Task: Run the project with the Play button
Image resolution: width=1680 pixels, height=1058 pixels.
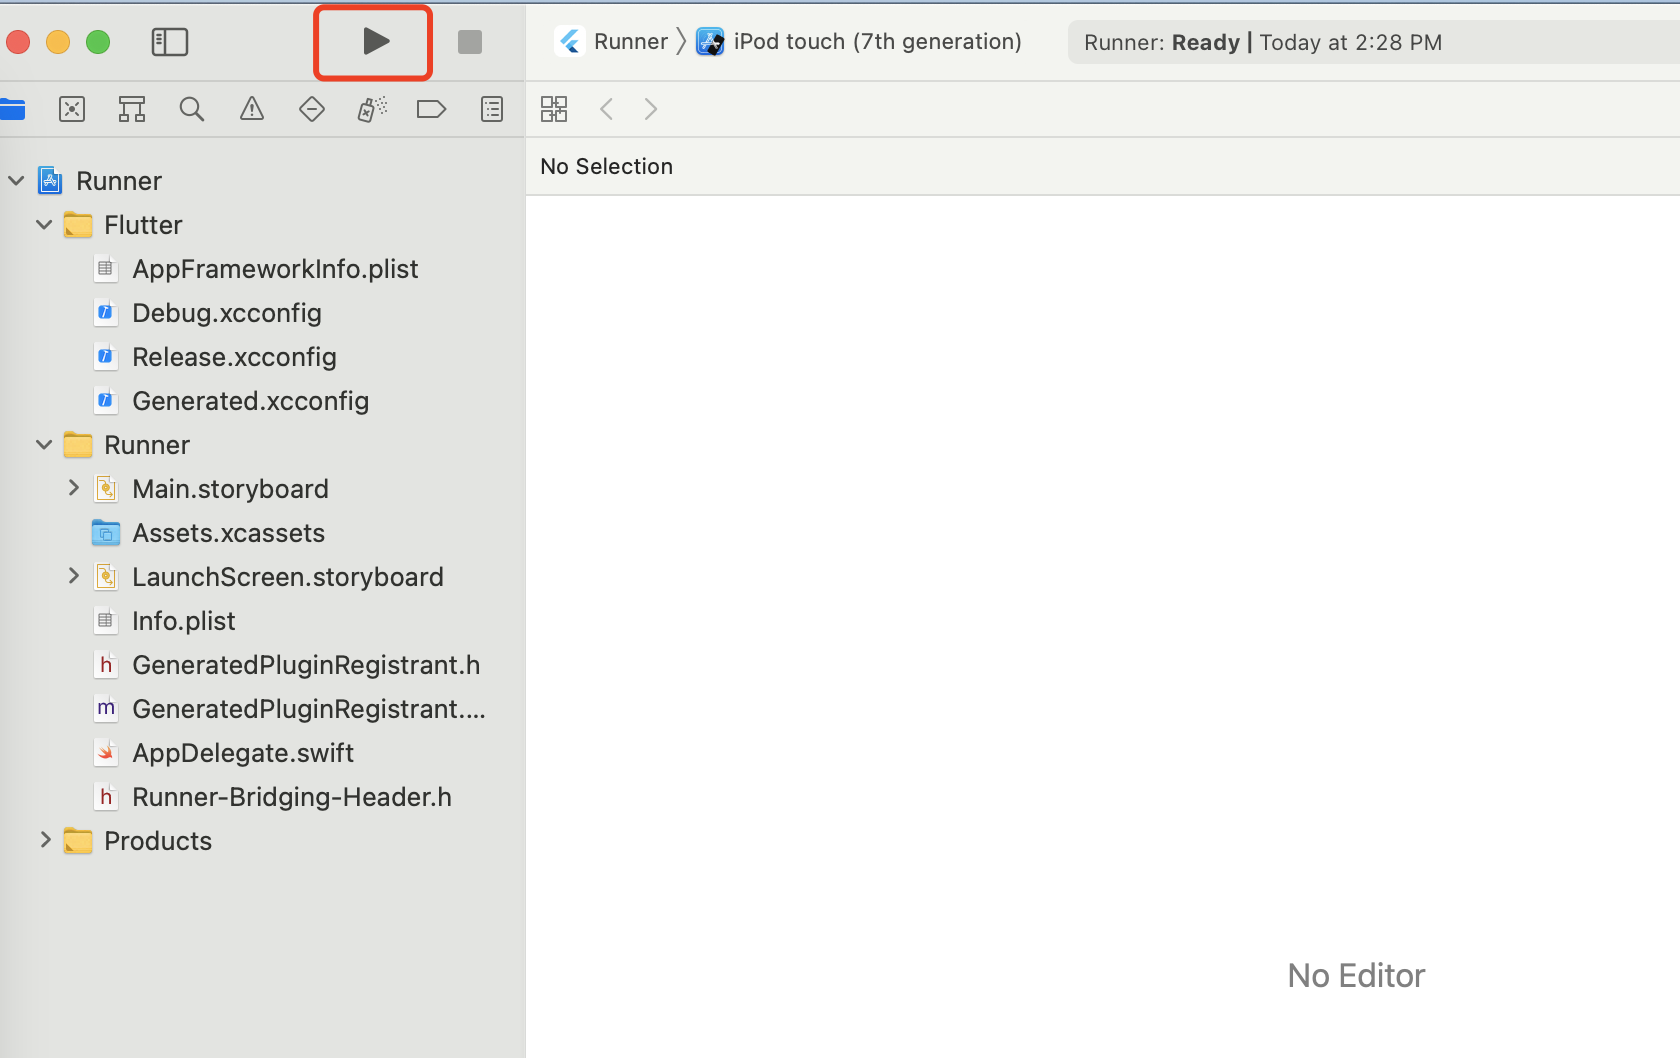Action: (x=375, y=41)
